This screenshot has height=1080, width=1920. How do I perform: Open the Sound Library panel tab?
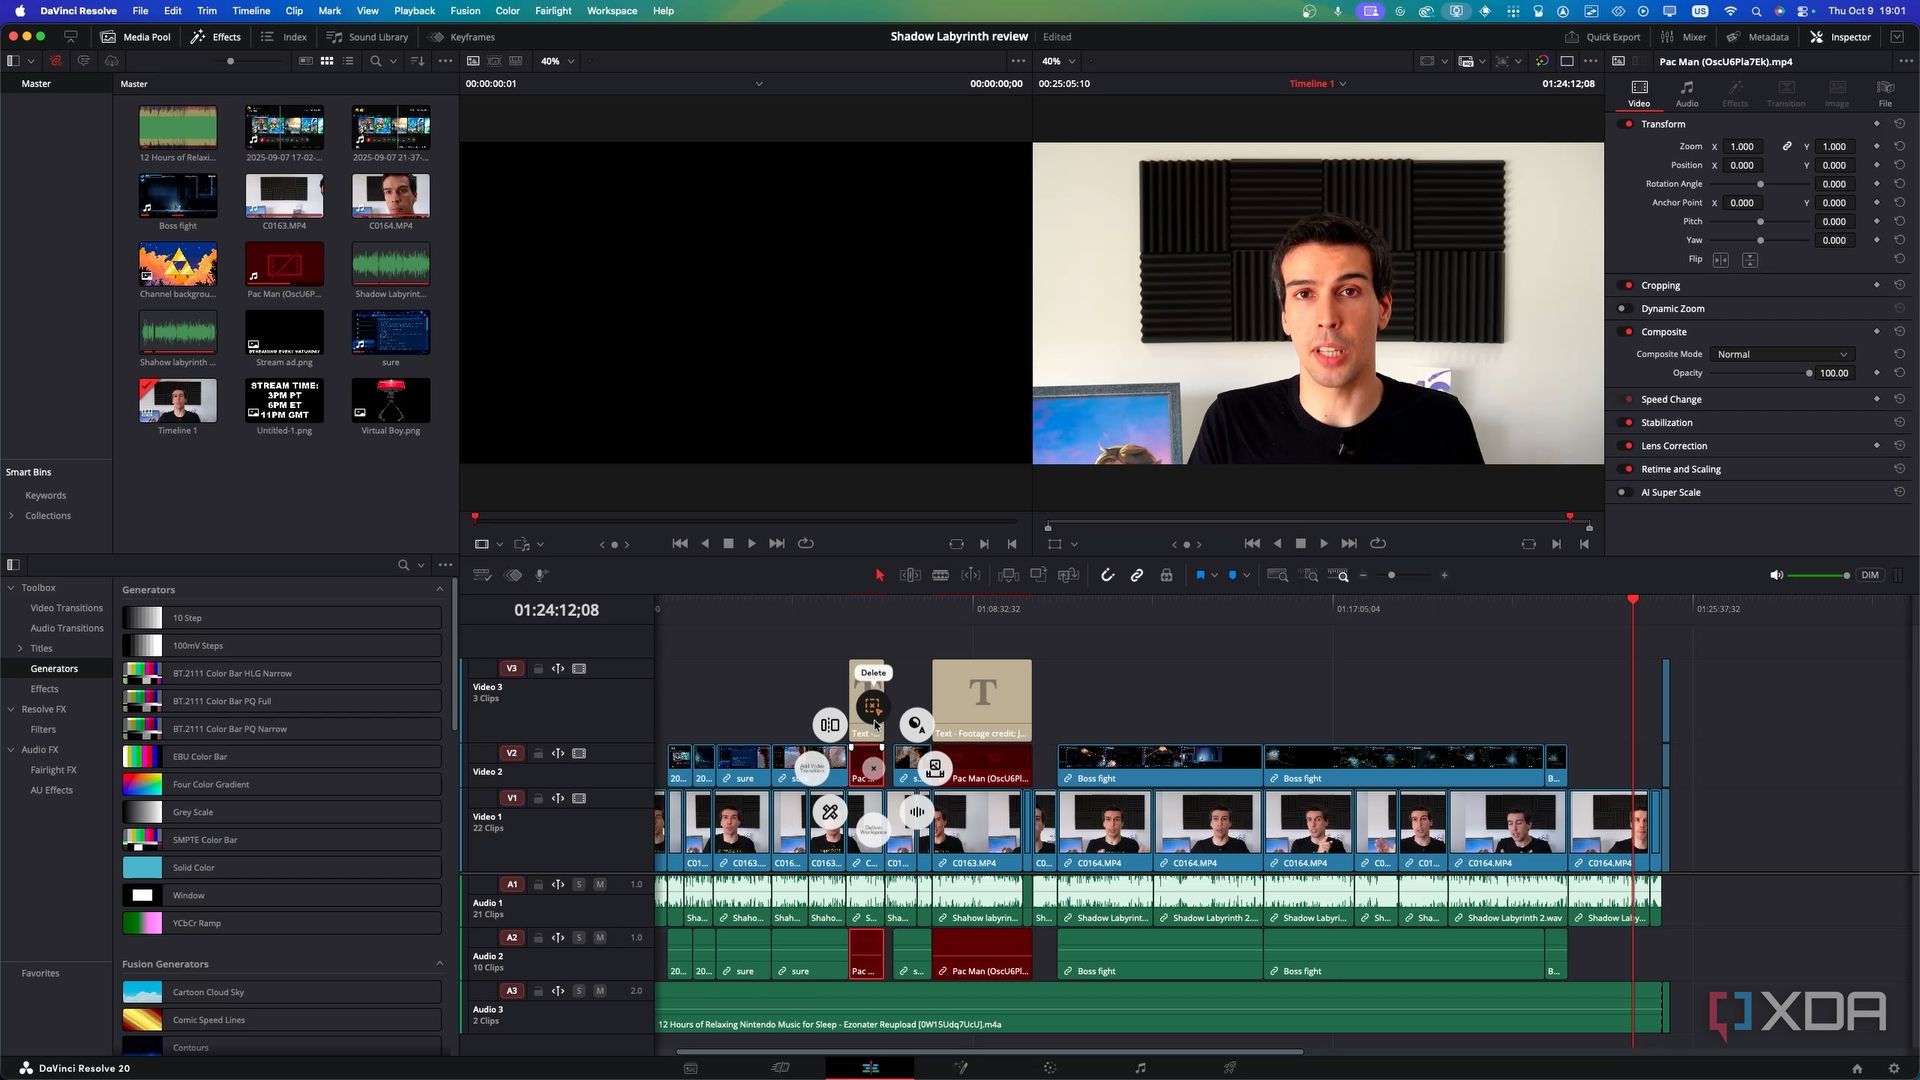coord(368,37)
